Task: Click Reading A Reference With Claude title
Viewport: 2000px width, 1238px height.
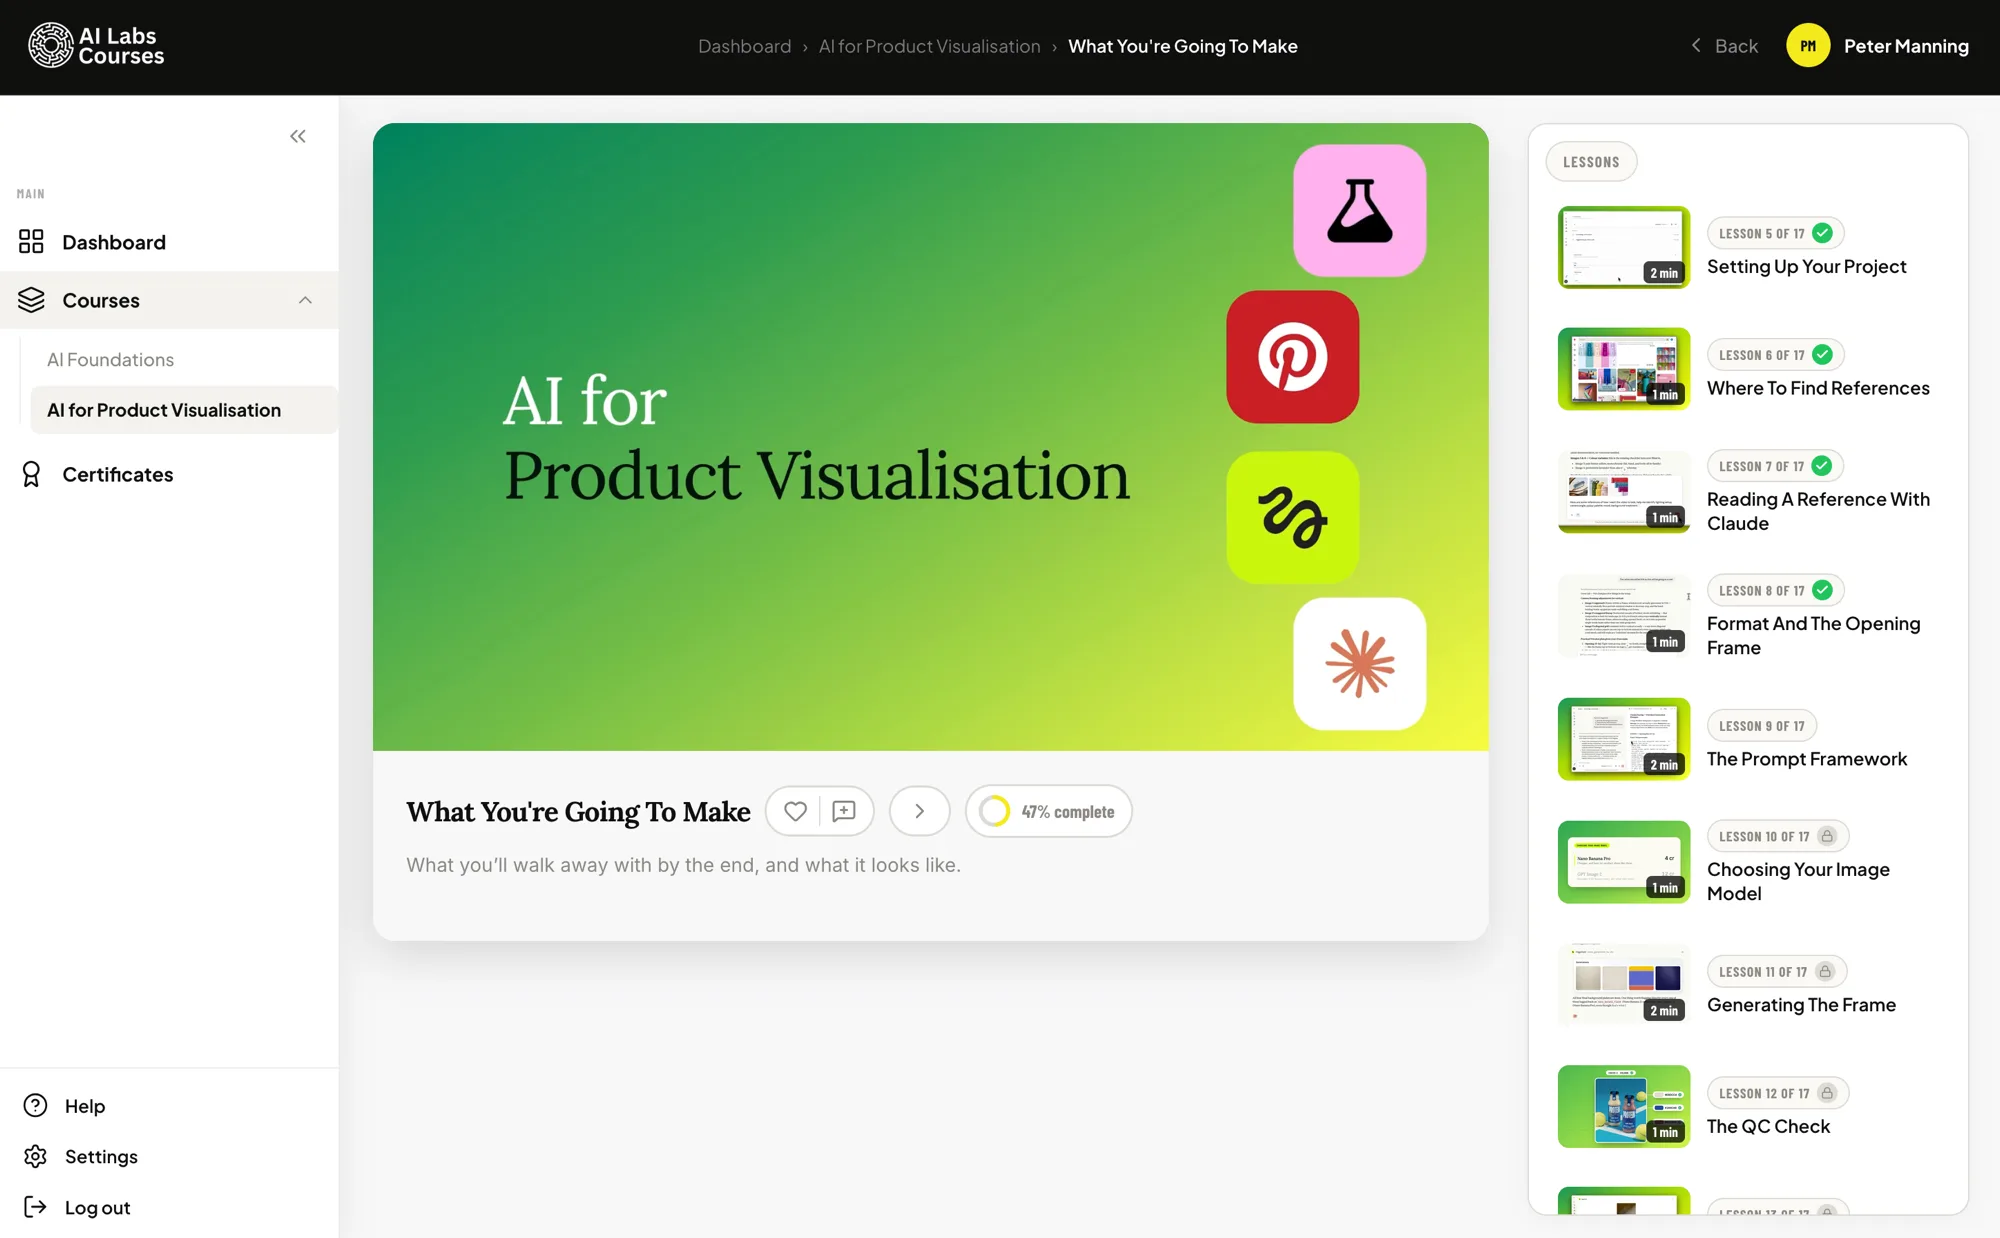Action: click(x=1818, y=511)
